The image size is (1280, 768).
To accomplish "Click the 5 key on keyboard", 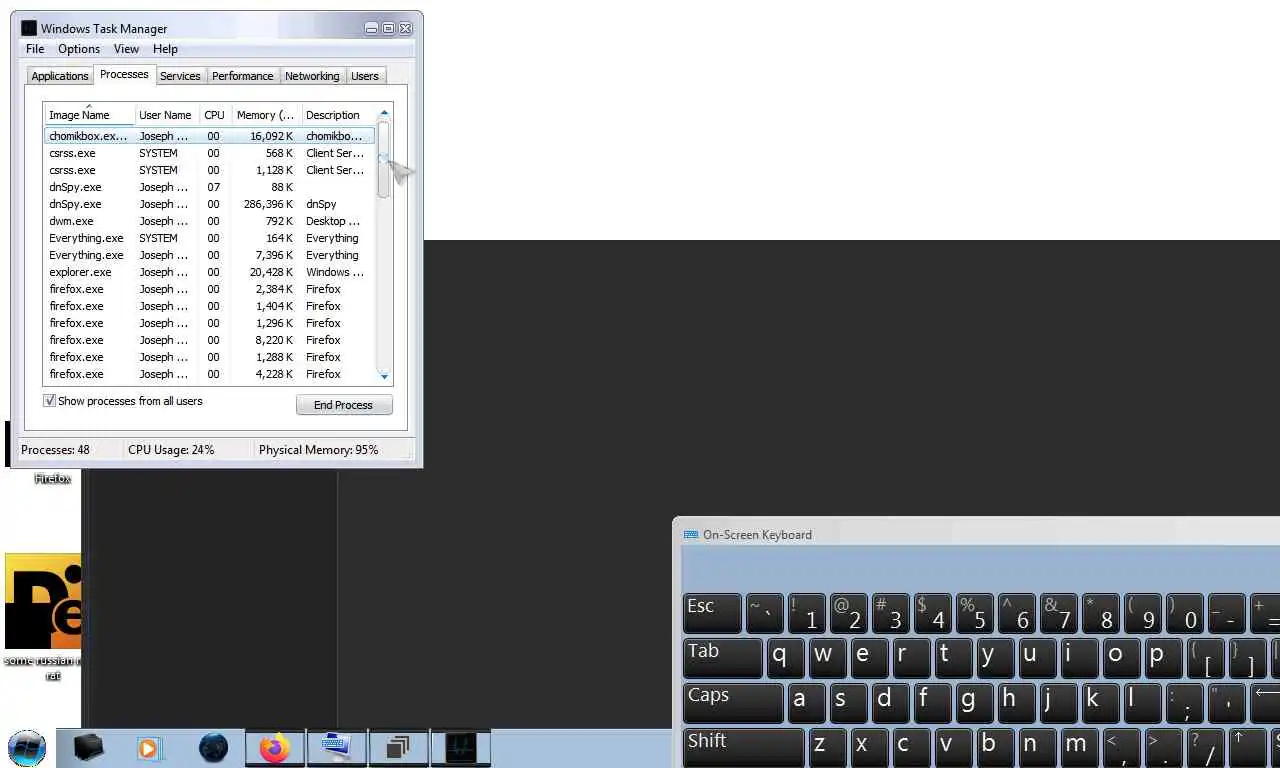I will 975,613.
